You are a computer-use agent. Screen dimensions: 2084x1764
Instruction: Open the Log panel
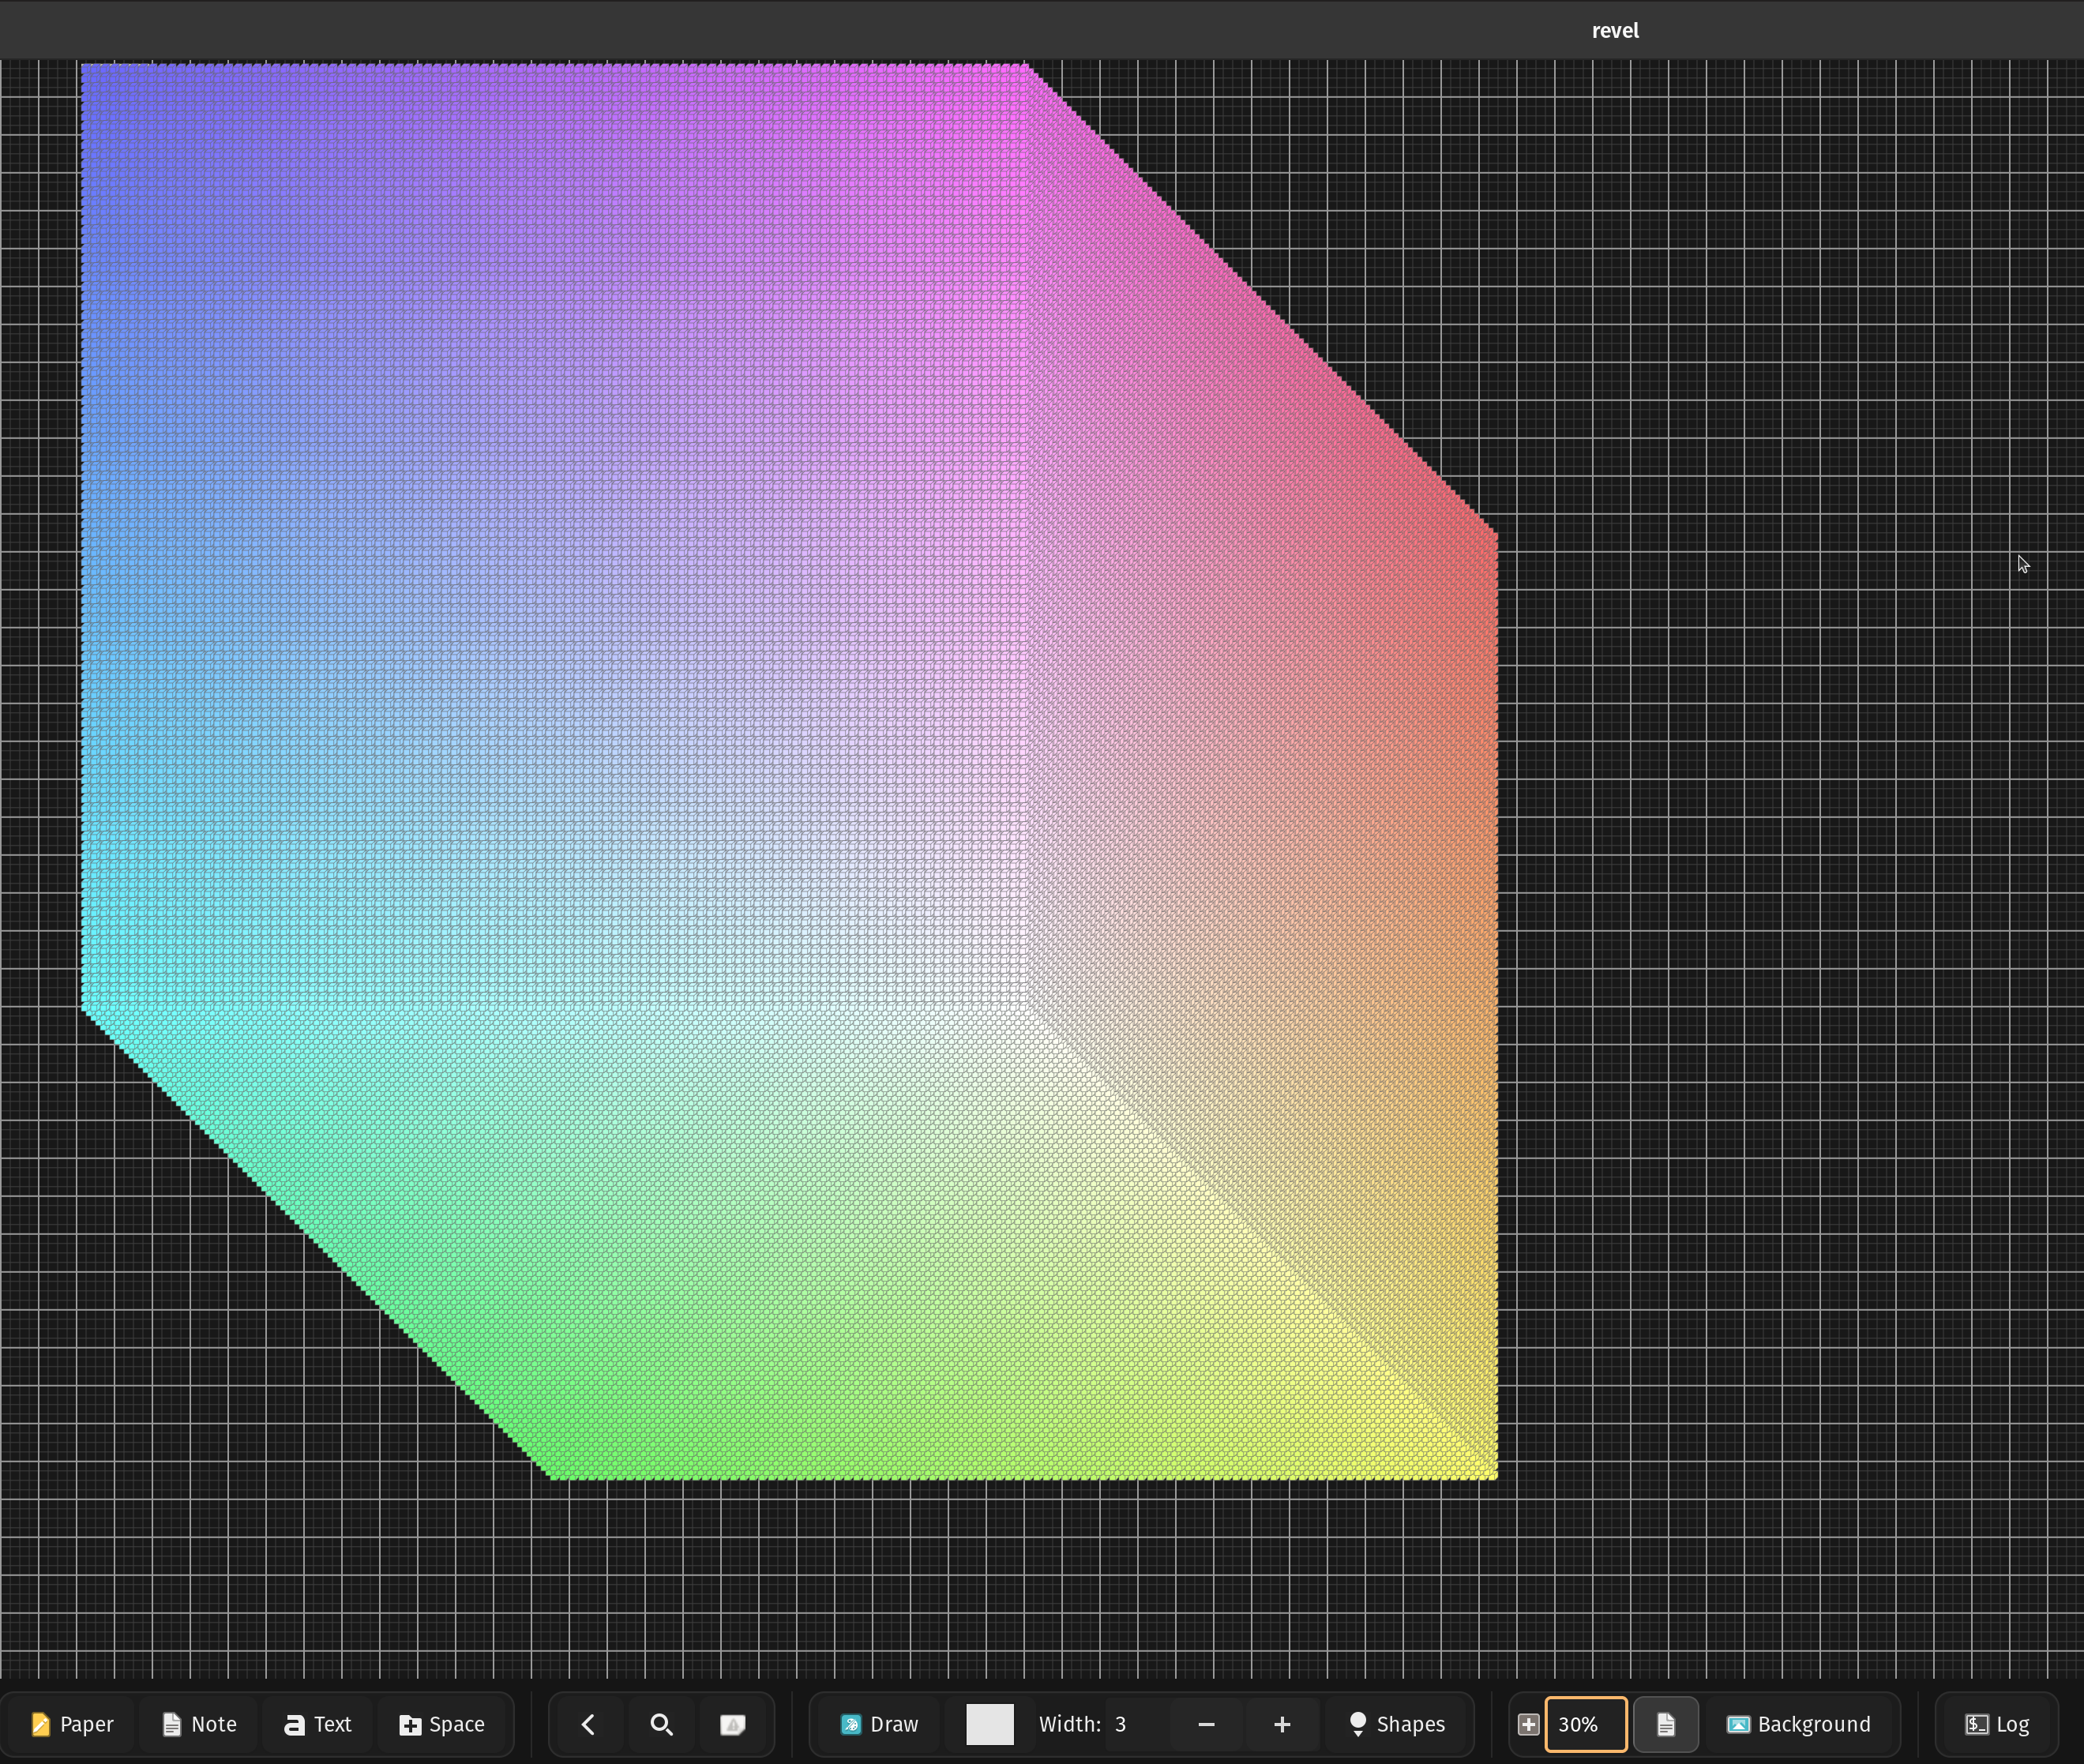(1997, 1724)
